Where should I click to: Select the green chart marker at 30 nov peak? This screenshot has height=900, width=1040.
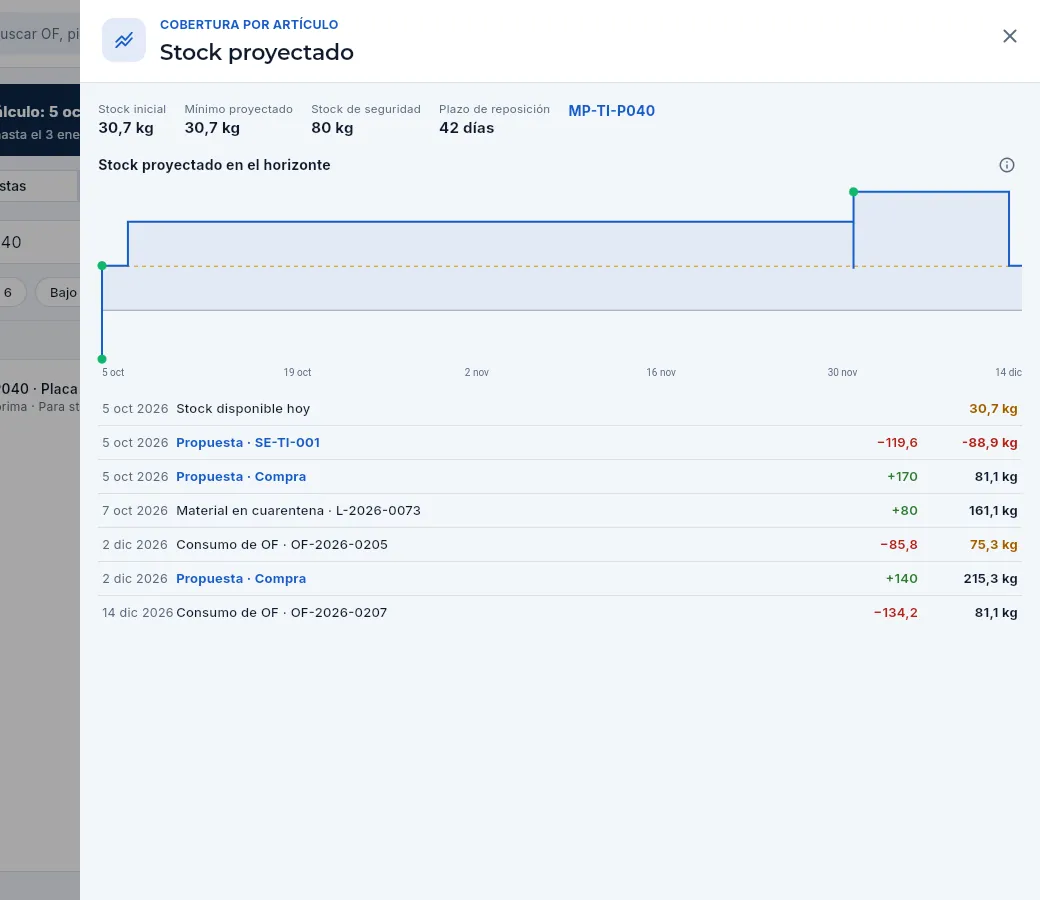click(x=854, y=192)
